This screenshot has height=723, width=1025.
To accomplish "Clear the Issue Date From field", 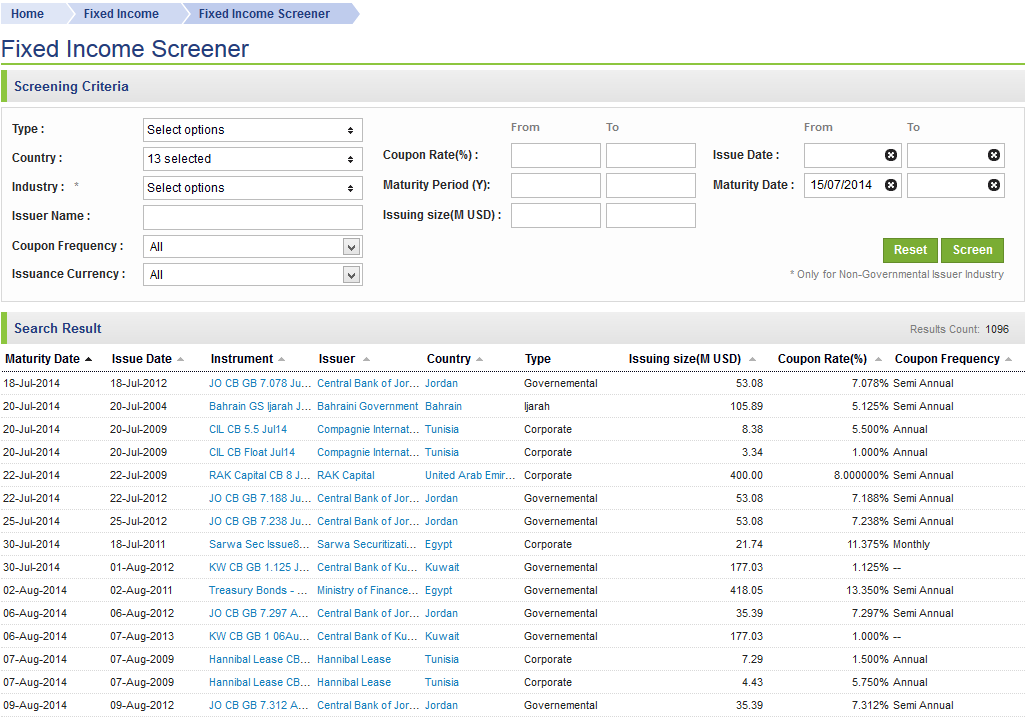I will coord(890,155).
